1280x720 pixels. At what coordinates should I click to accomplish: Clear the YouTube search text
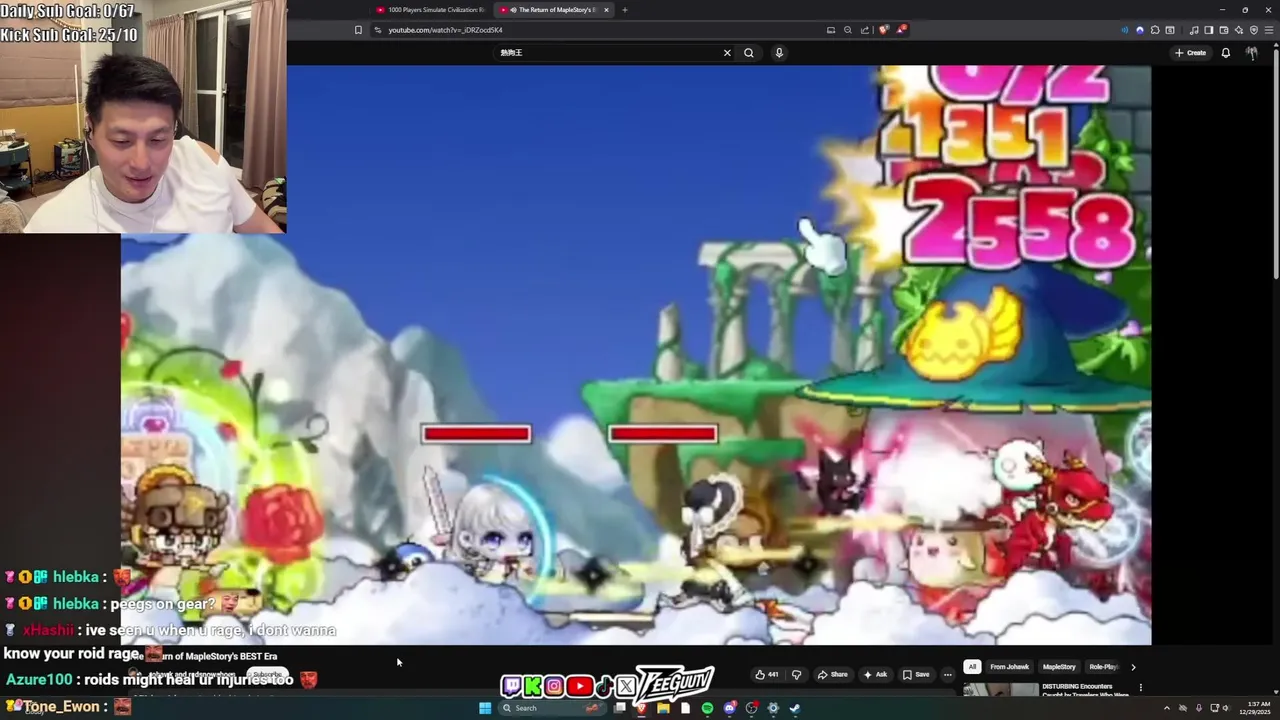pyautogui.click(x=727, y=53)
